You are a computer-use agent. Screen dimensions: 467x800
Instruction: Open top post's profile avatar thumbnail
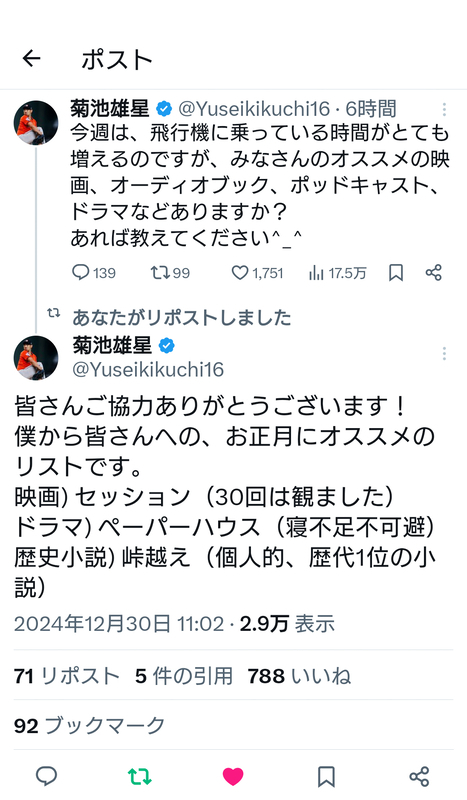36,123
